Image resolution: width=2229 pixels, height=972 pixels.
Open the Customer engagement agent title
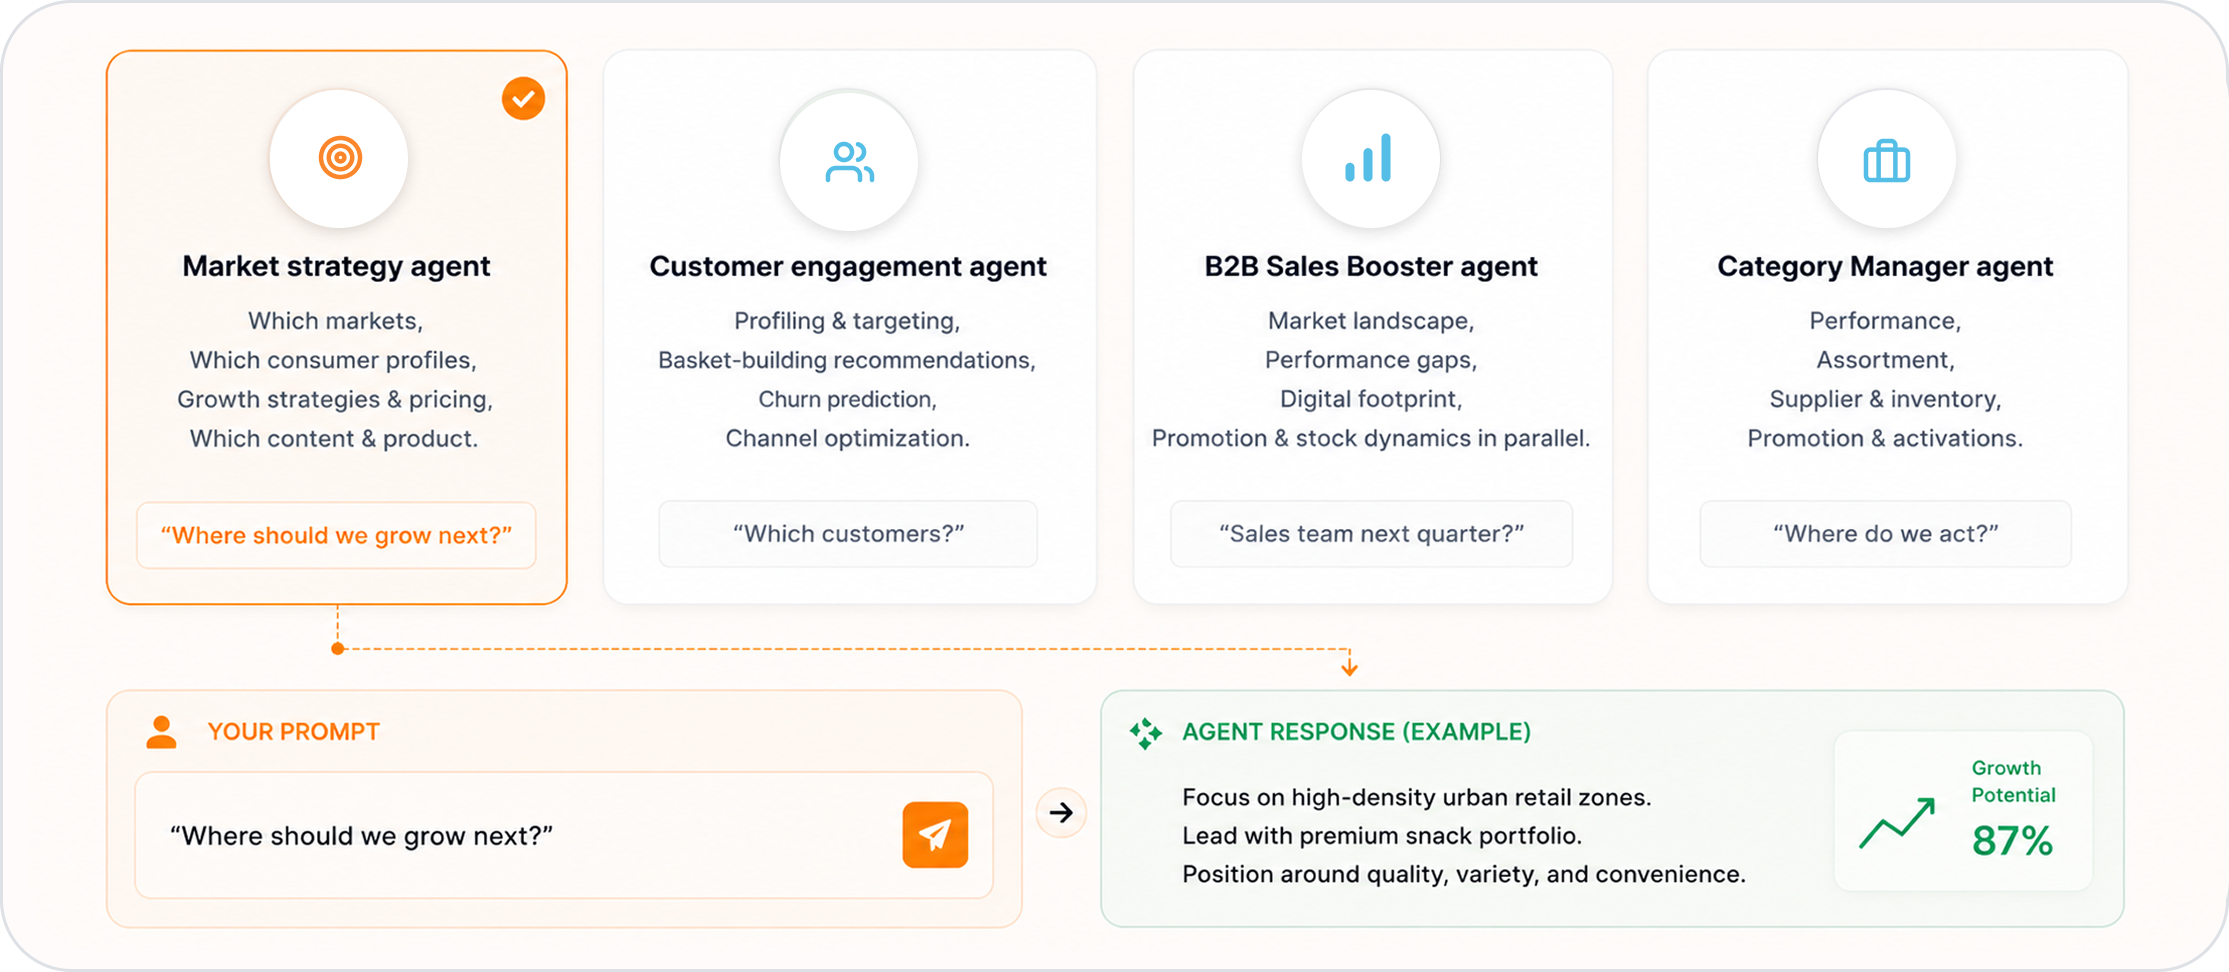(x=848, y=266)
